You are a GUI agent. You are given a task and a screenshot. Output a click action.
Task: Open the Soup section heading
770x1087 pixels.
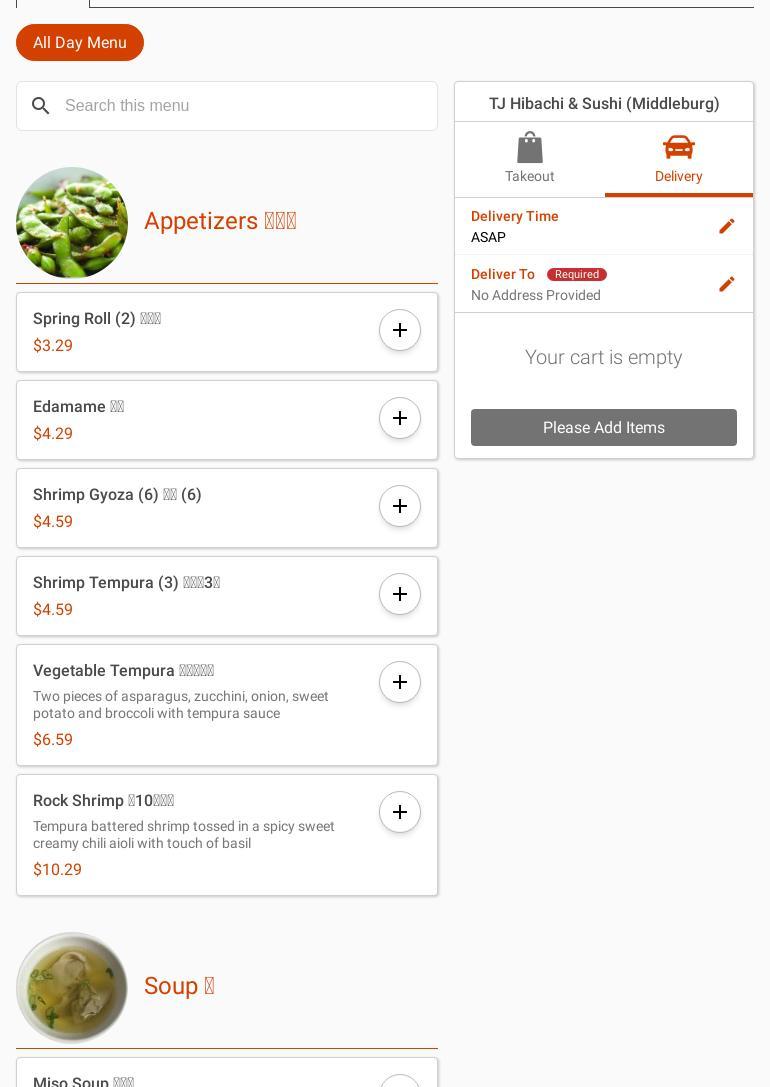coord(179,986)
